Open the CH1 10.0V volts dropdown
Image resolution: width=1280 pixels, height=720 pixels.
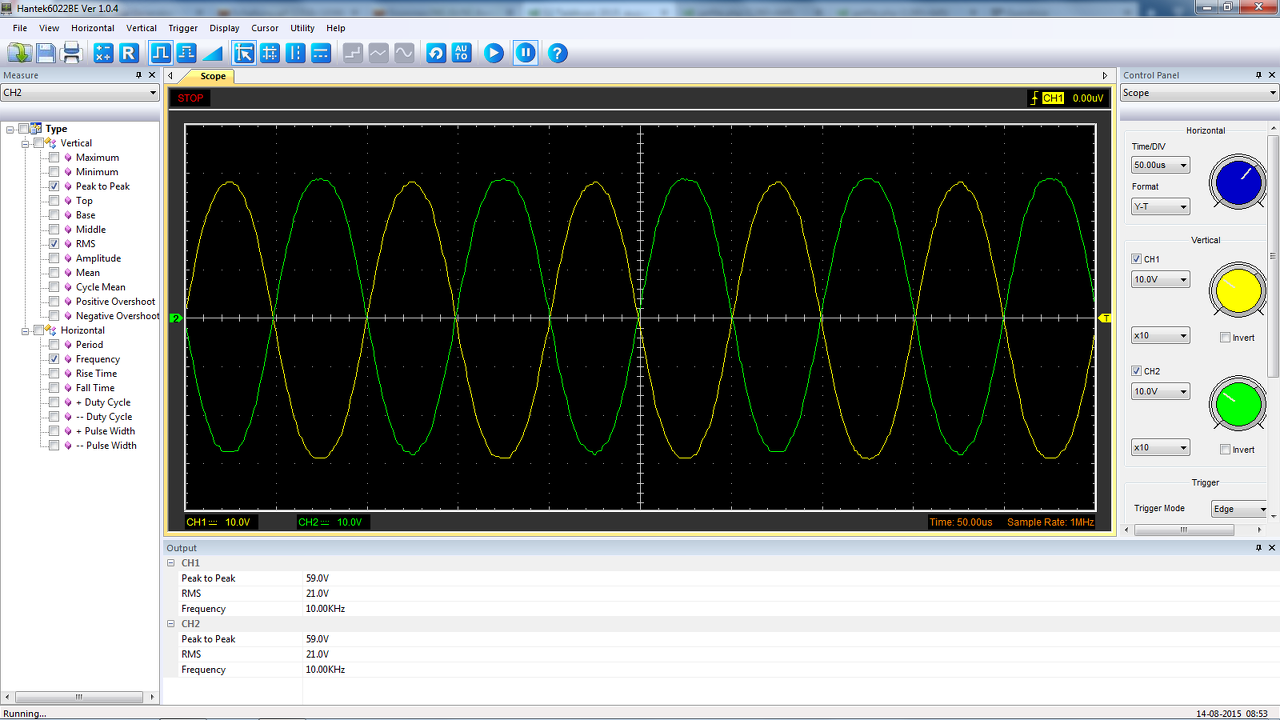1160,280
